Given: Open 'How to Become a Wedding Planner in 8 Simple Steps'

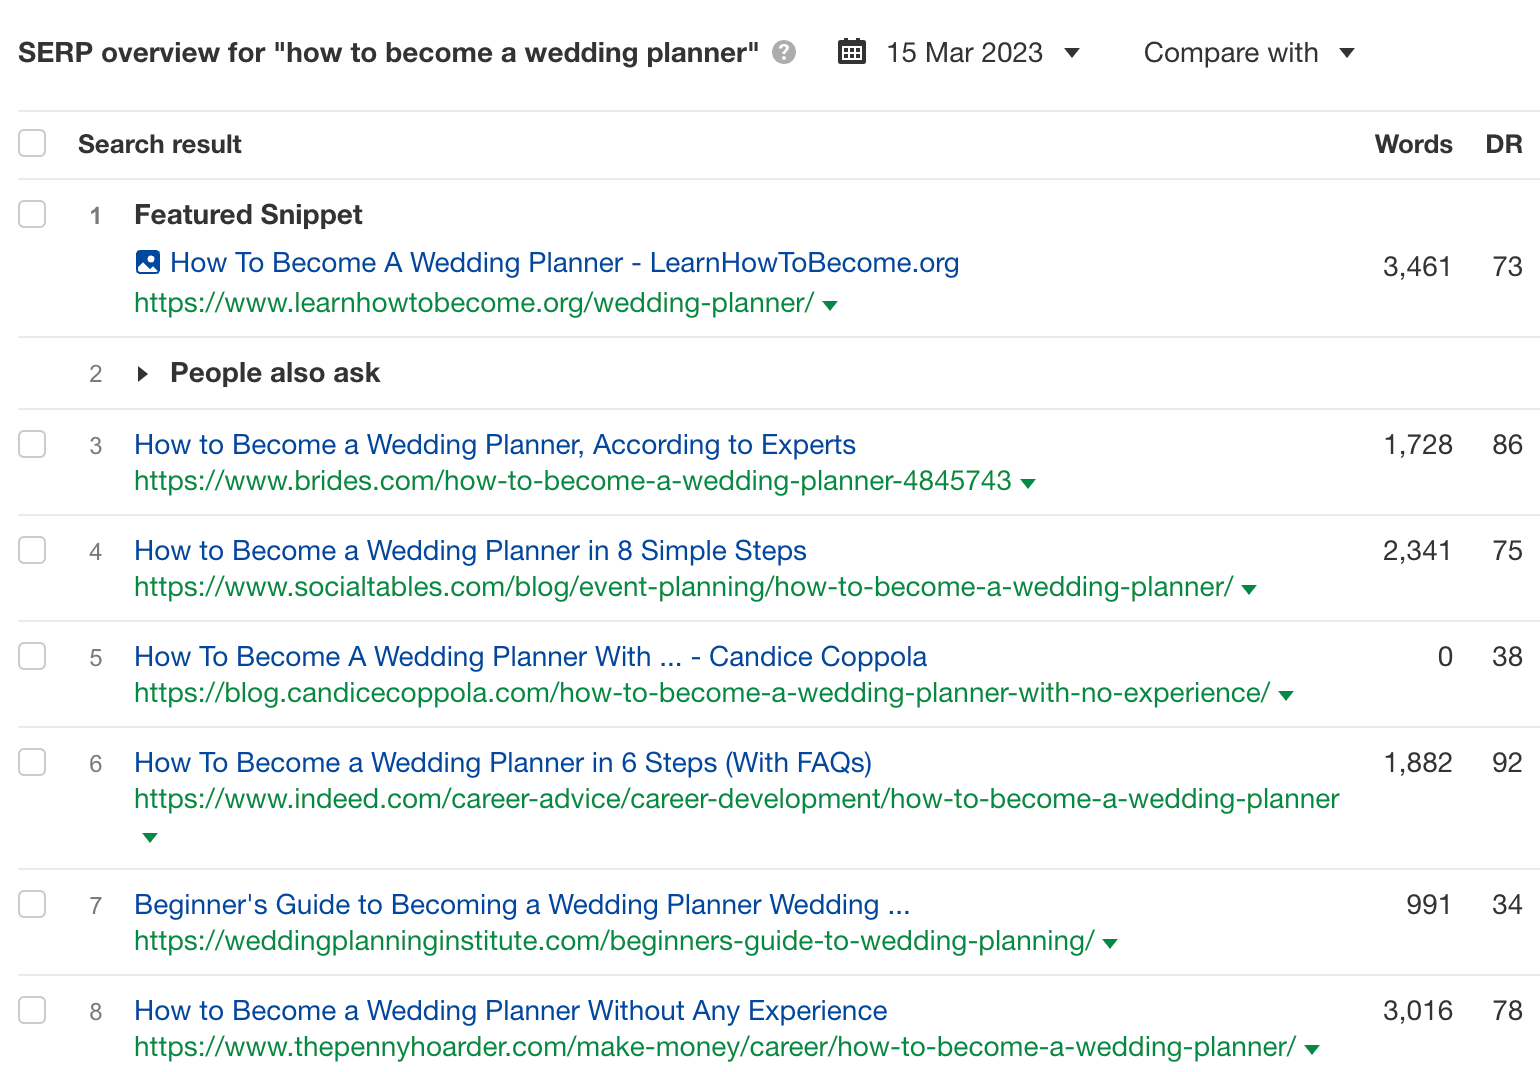Looking at the screenshot, I should 470,550.
